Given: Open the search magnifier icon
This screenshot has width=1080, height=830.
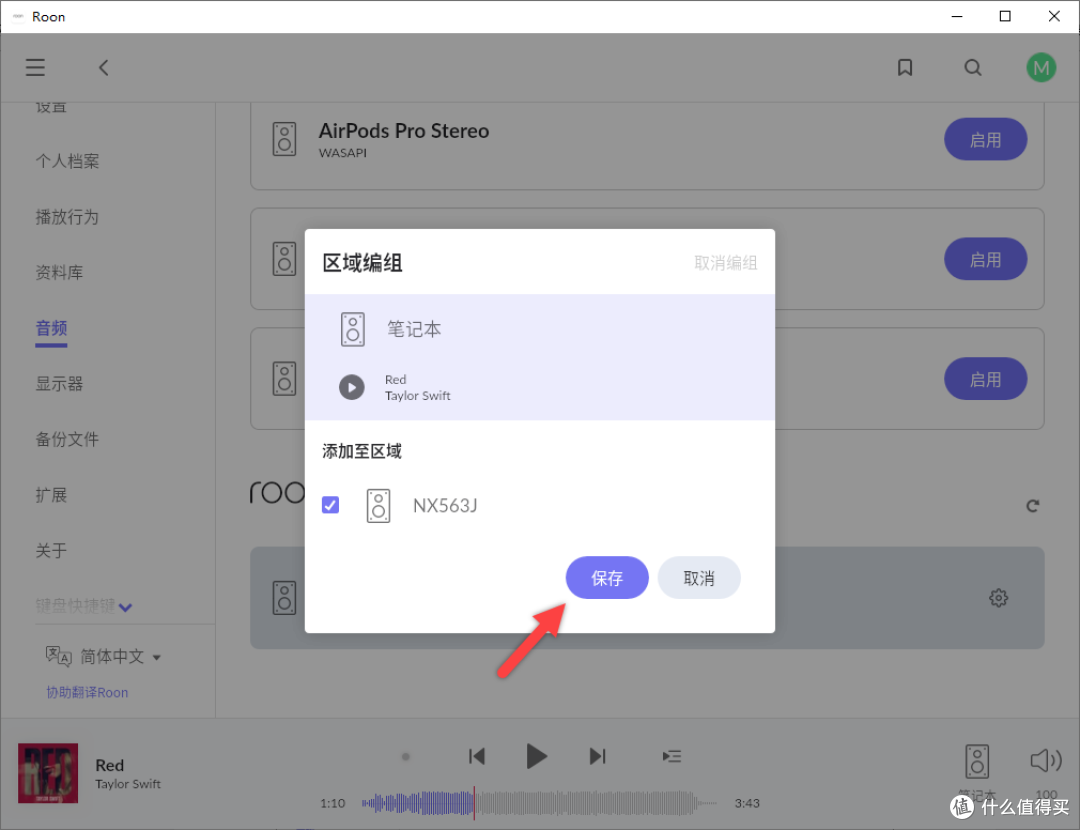Looking at the screenshot, I should [x=972, y=68].
